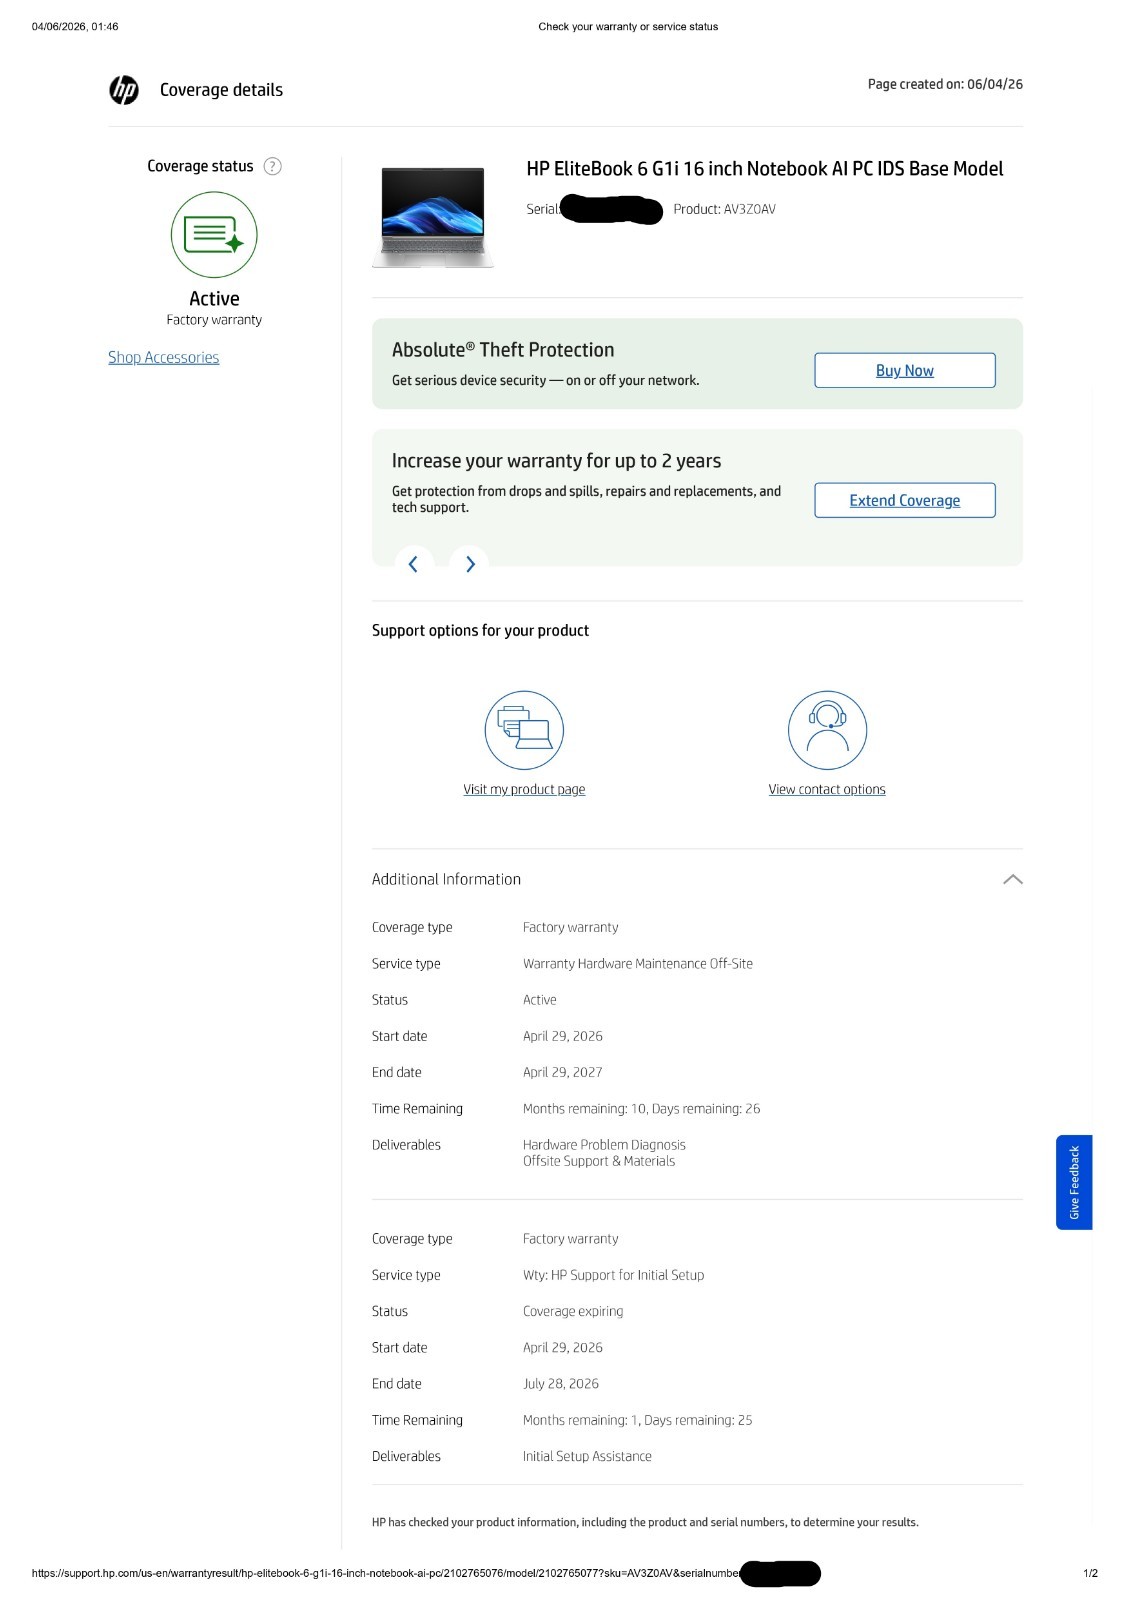1130x1600 pixels.
Task: Click the Initial Setup Assistance deliverable
Action: click(x=587, y=1456)
